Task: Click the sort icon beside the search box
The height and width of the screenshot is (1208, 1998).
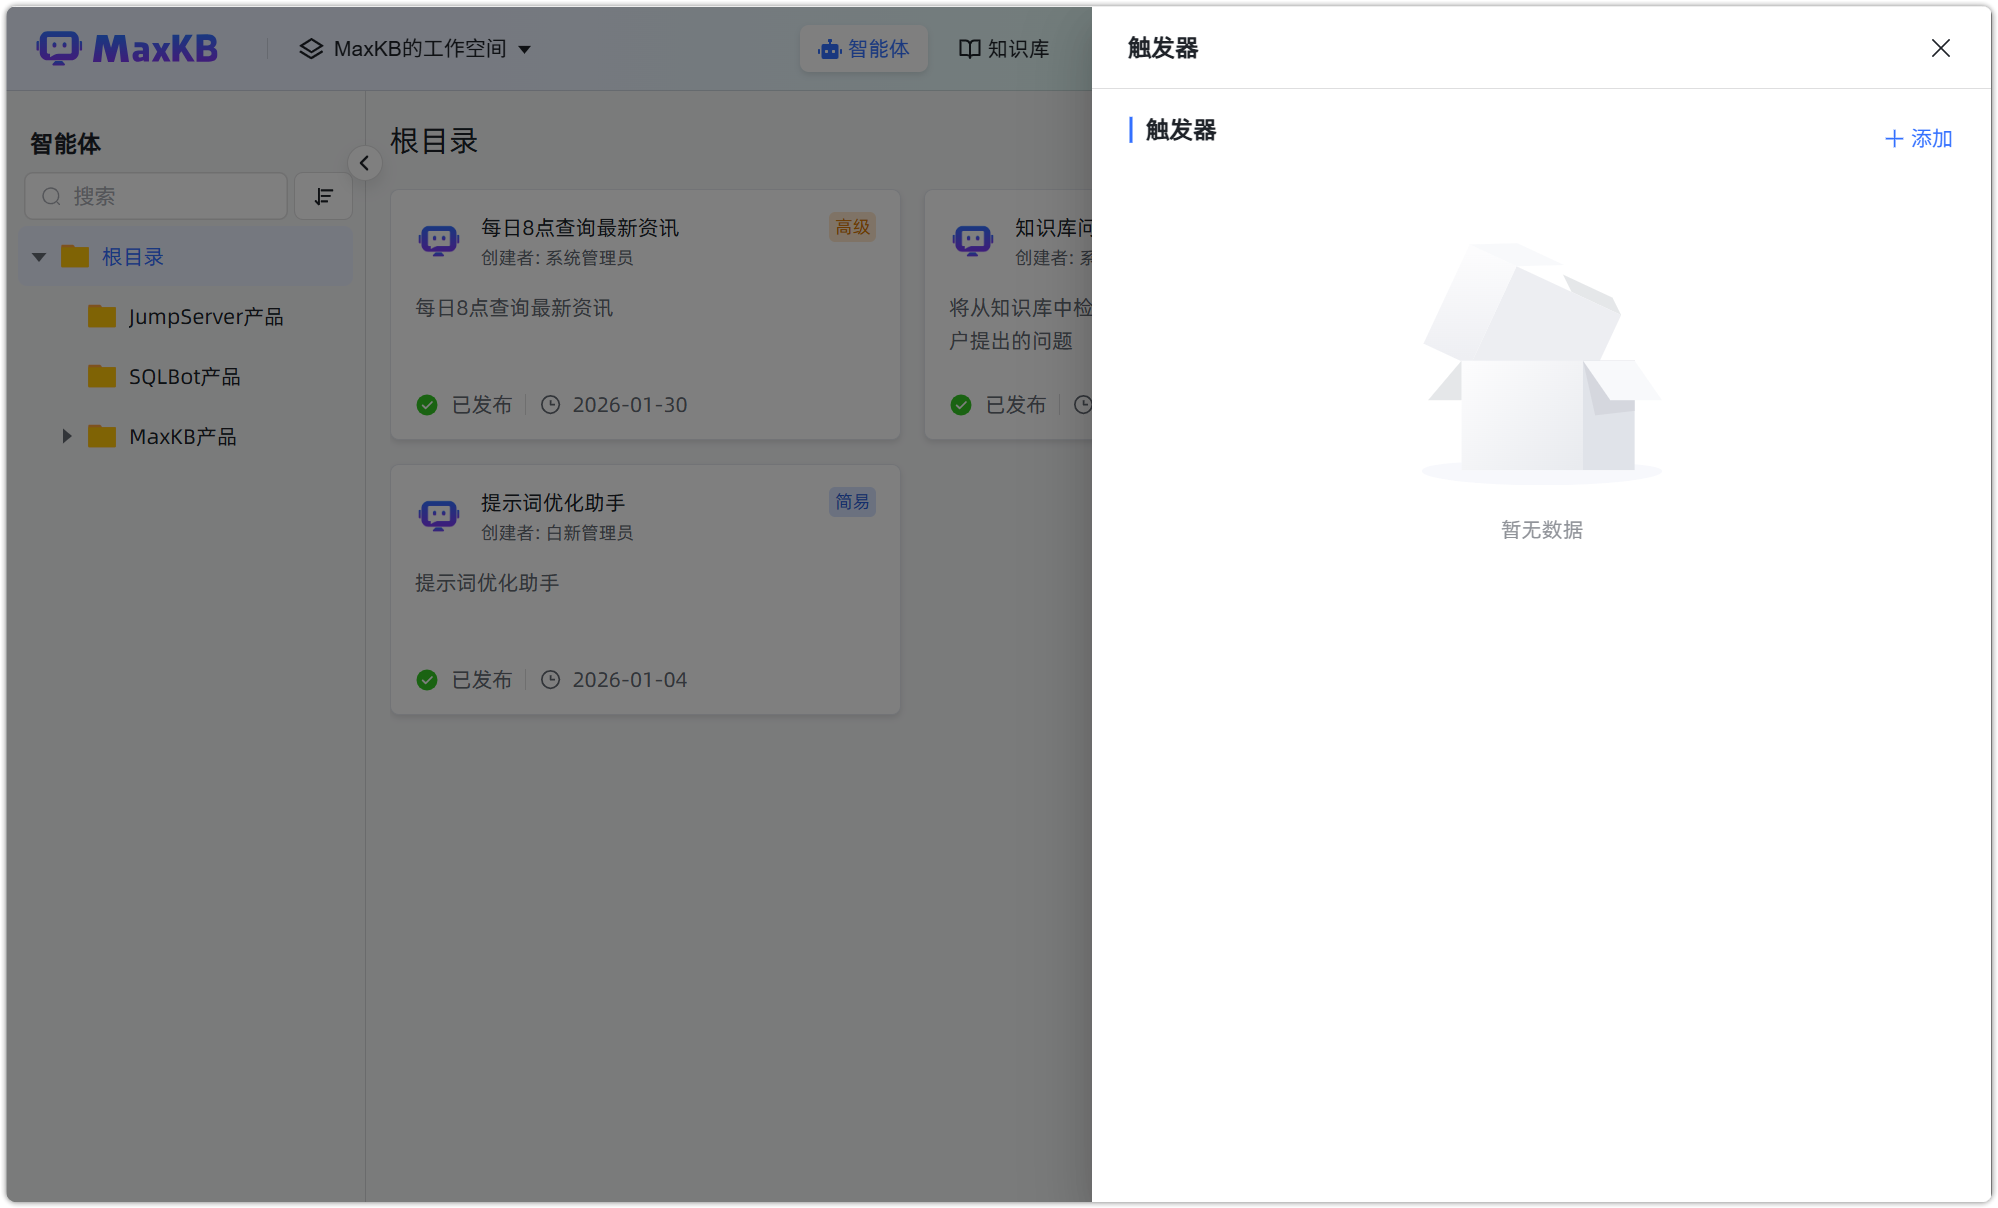Action: 323,196
